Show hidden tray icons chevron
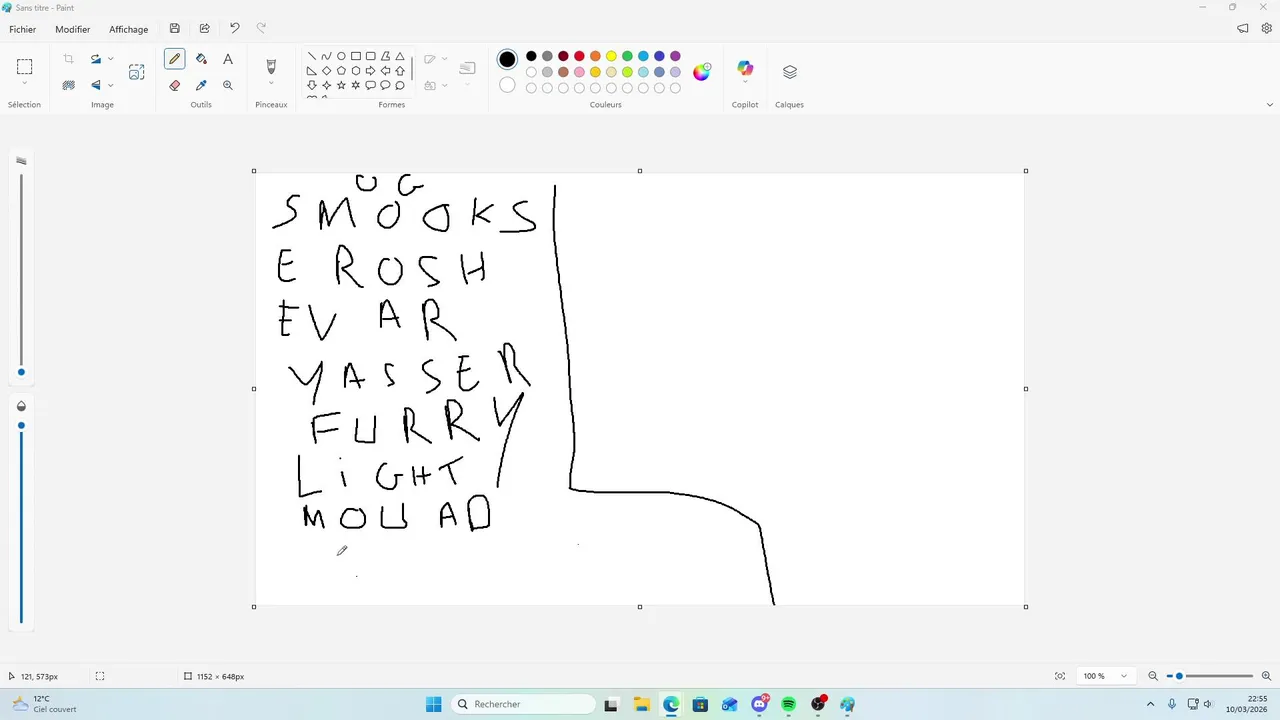 1150,704
